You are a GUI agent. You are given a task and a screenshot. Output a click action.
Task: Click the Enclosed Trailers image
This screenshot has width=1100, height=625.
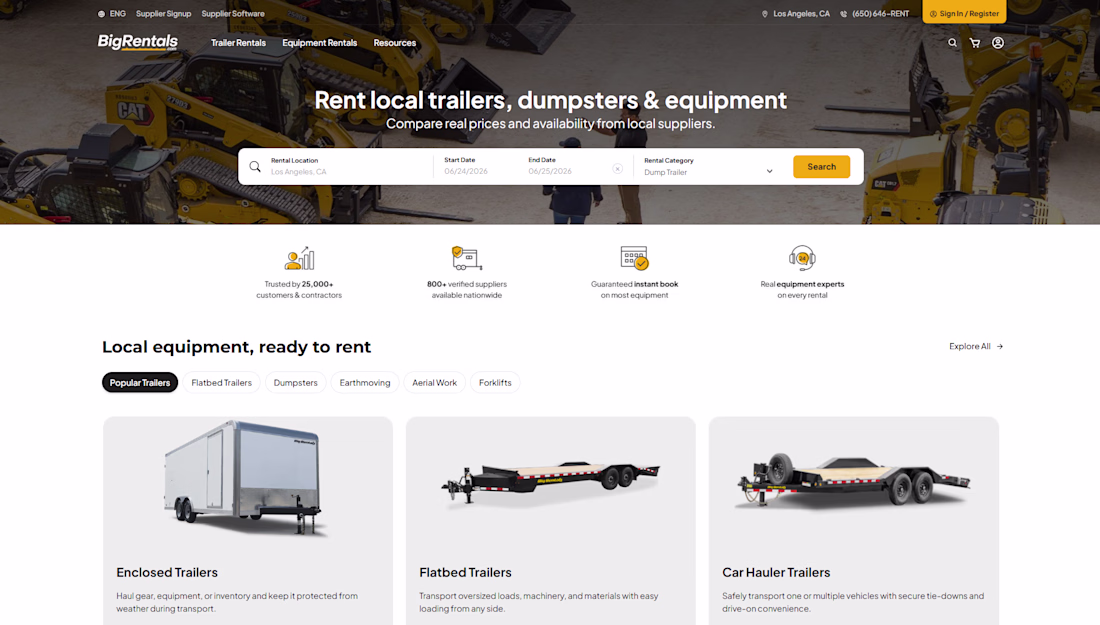pyautogui.click(x=247, y=478)
